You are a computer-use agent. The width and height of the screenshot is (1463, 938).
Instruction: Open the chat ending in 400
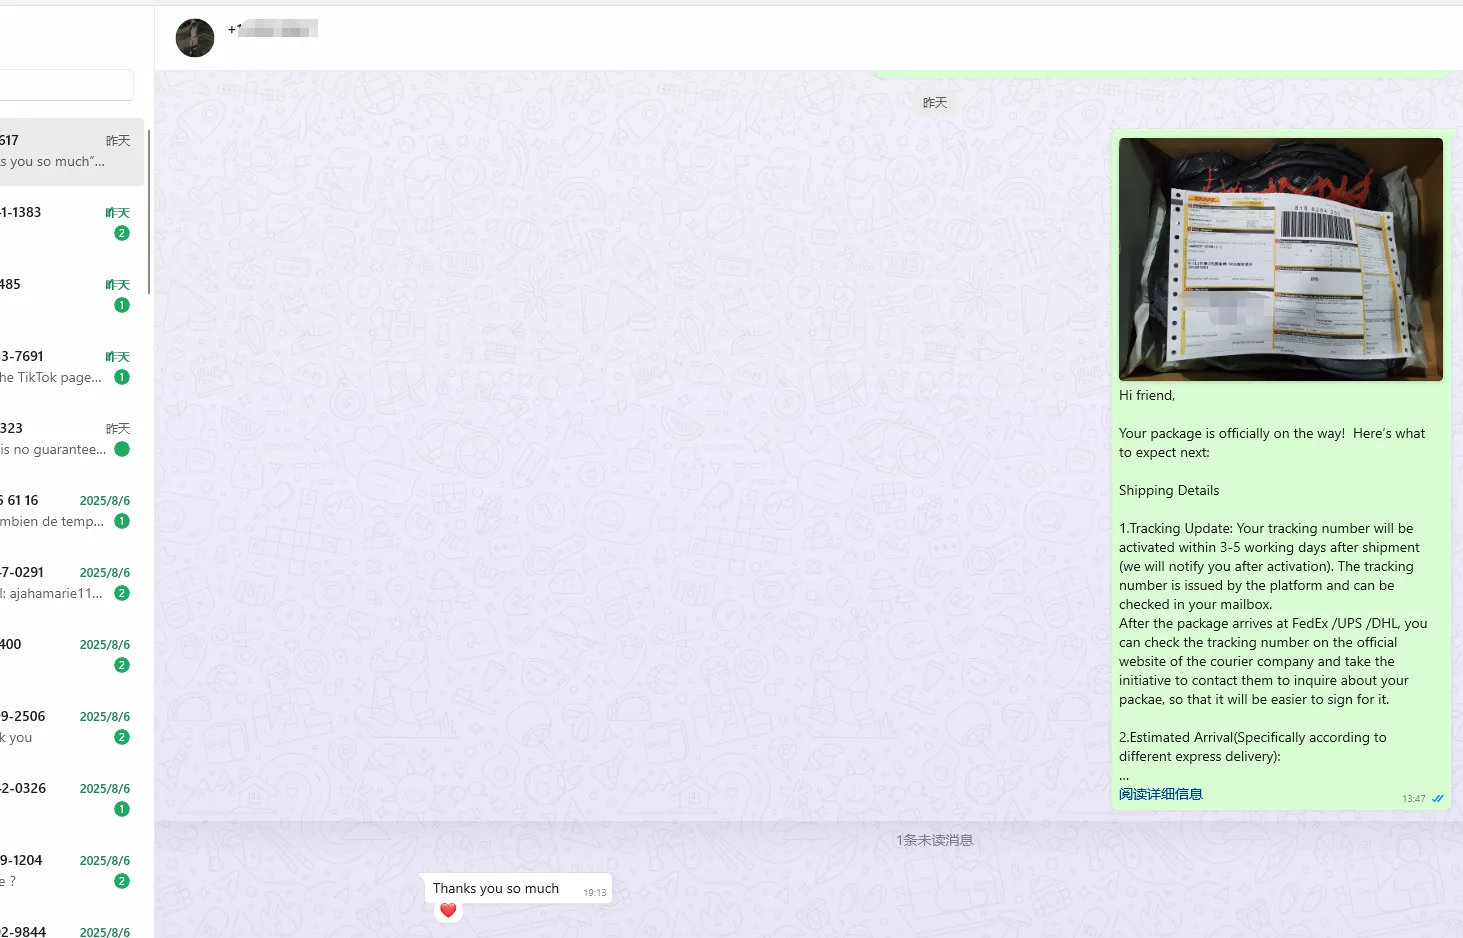click(x=60, y=655)
